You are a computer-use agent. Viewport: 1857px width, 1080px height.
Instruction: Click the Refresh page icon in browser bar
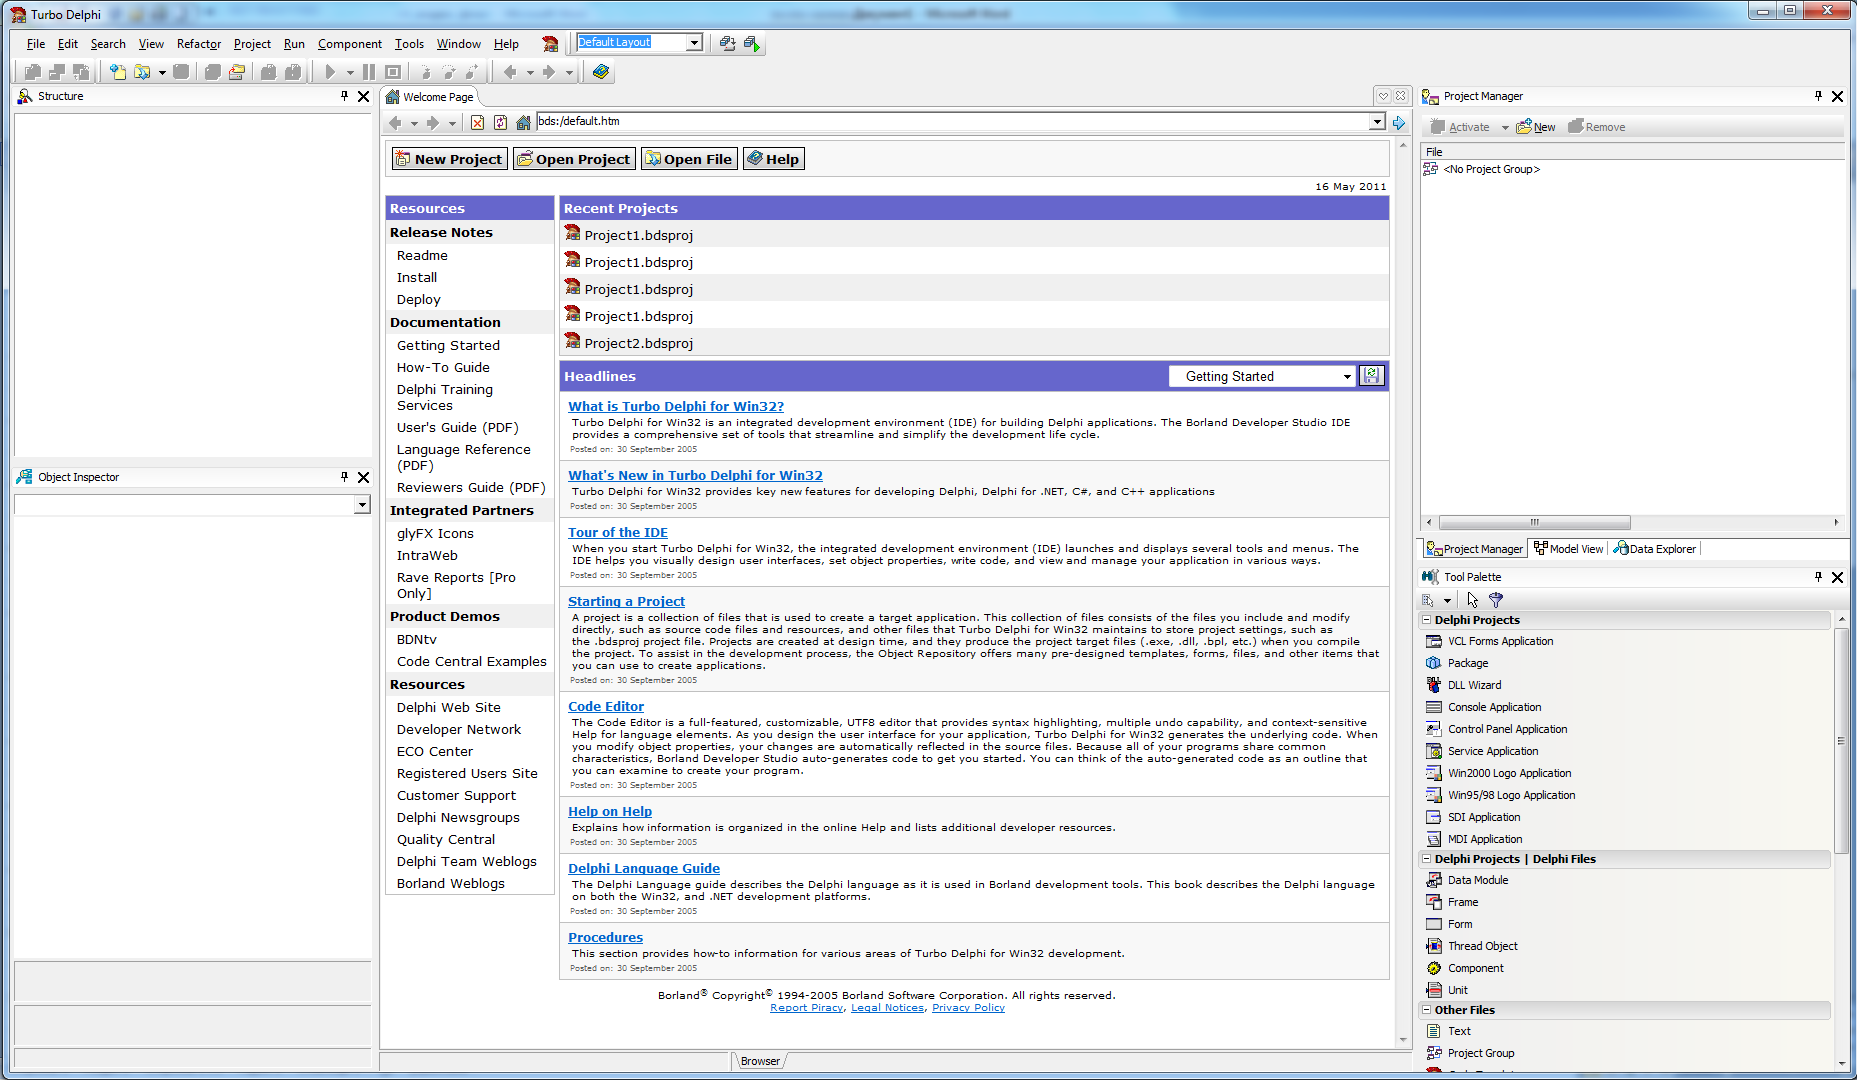500,122
